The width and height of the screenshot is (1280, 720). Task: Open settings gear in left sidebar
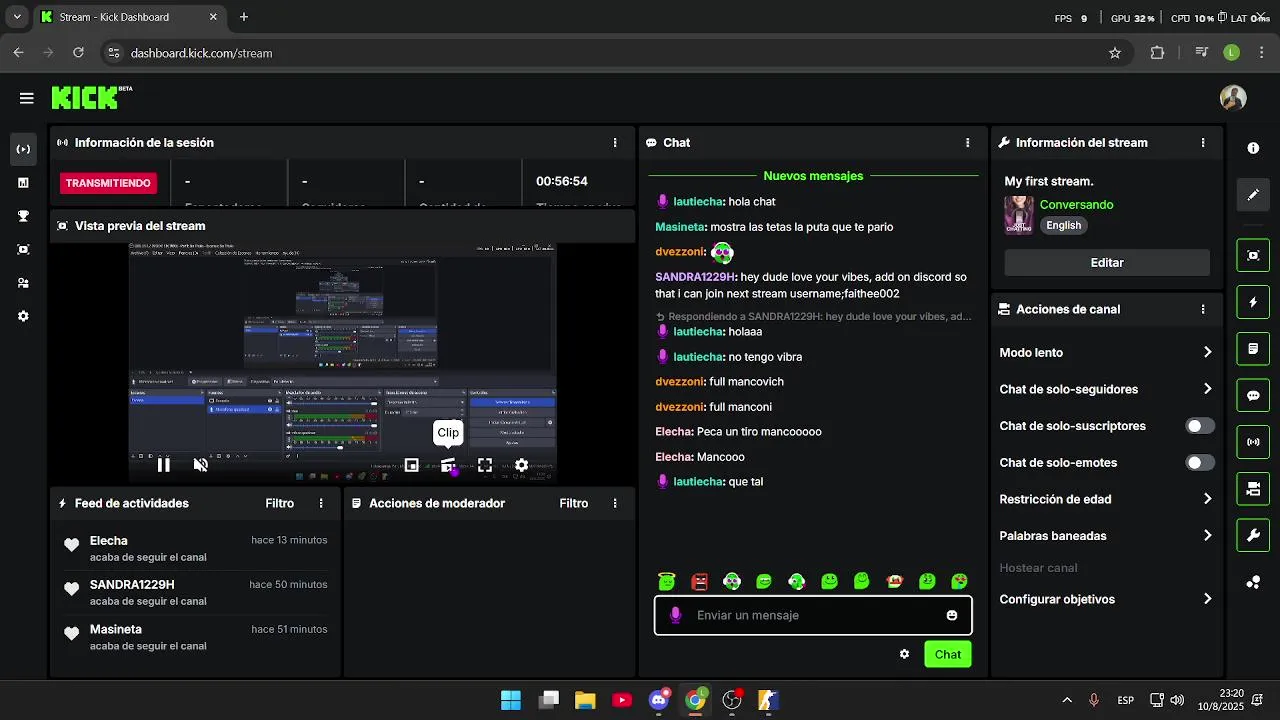23,316
